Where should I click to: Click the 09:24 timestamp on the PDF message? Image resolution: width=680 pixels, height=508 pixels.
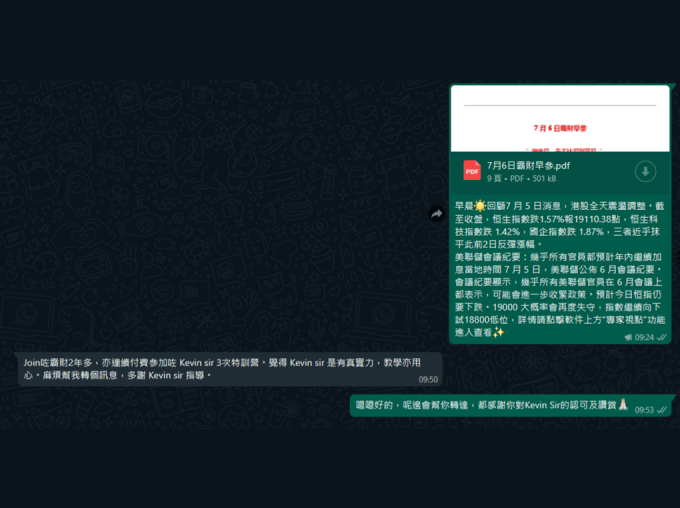click(x=644, y=338)
